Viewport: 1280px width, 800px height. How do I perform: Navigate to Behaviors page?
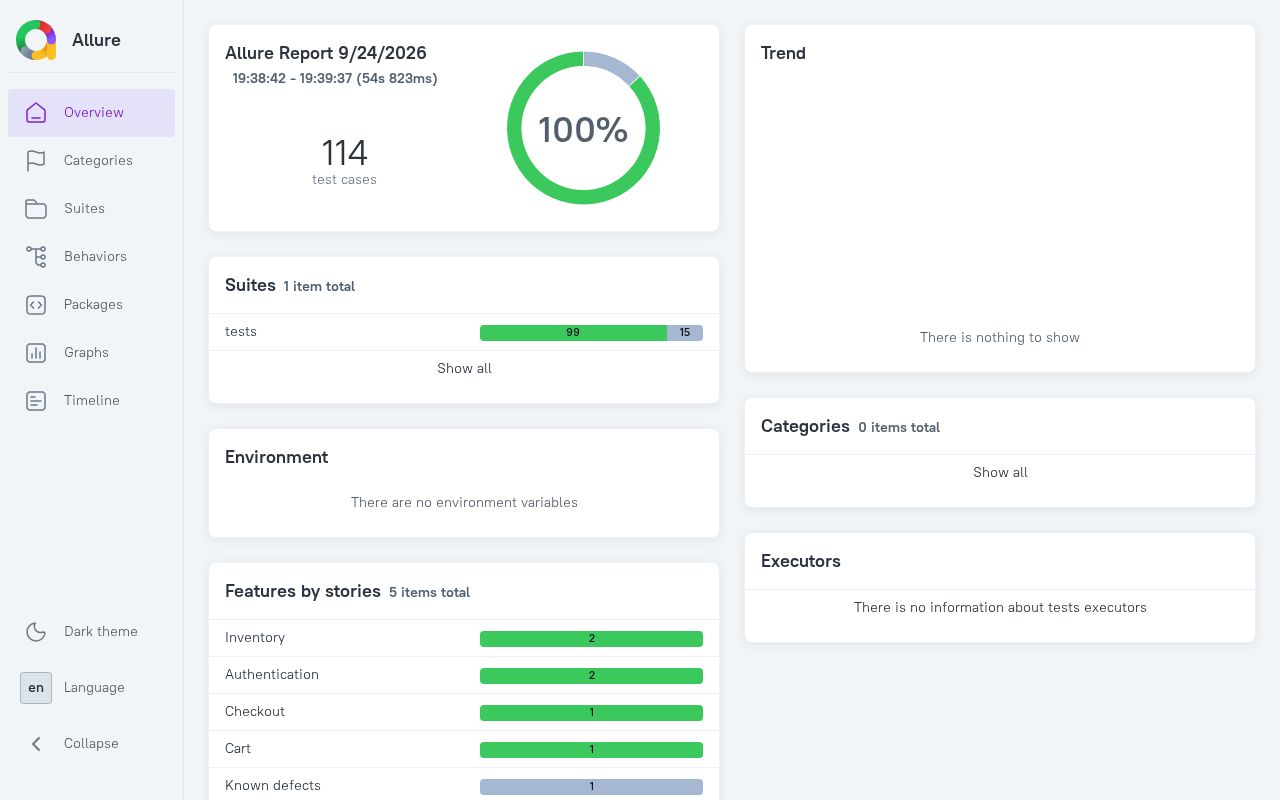pyautogui.click(x=92, y=257)
